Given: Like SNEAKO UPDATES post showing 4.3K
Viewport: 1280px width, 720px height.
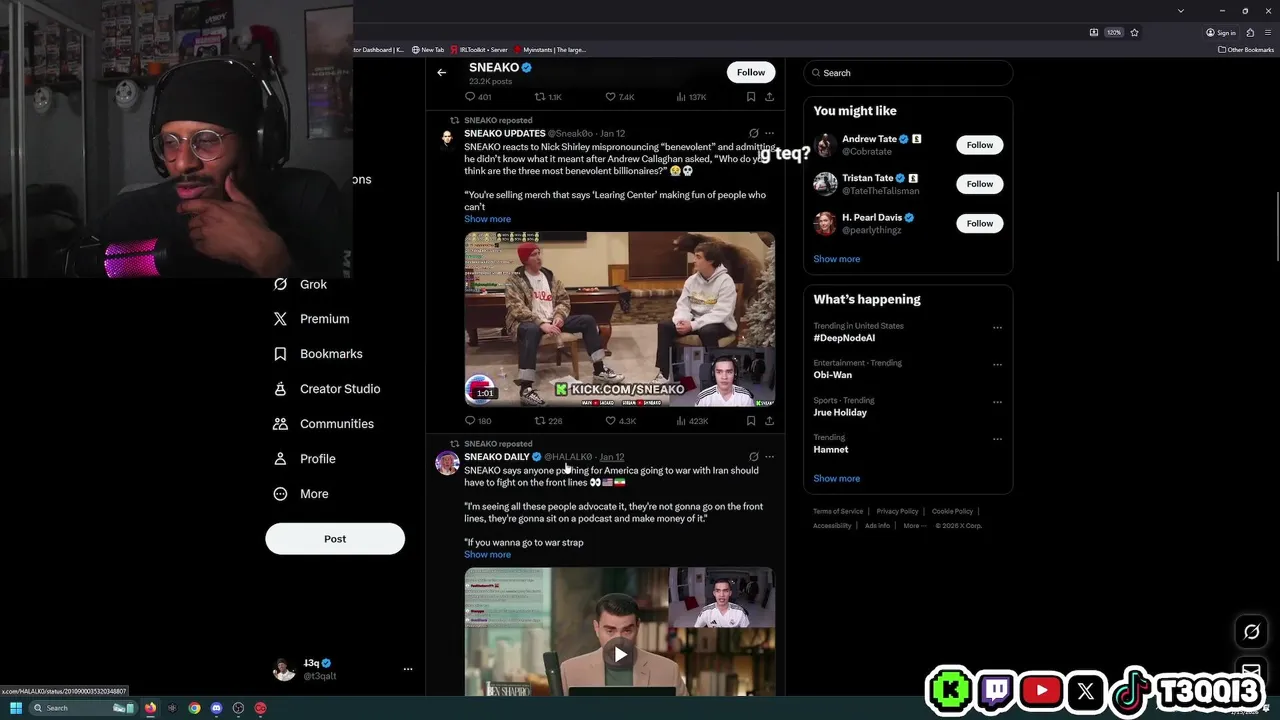Looking at the screenshot, I should (620, 421).
